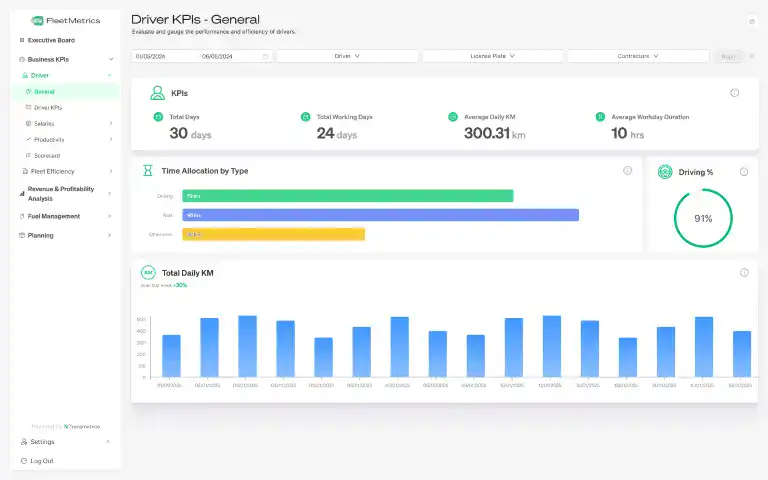Click the Driving % info icon

coord(744,172)
